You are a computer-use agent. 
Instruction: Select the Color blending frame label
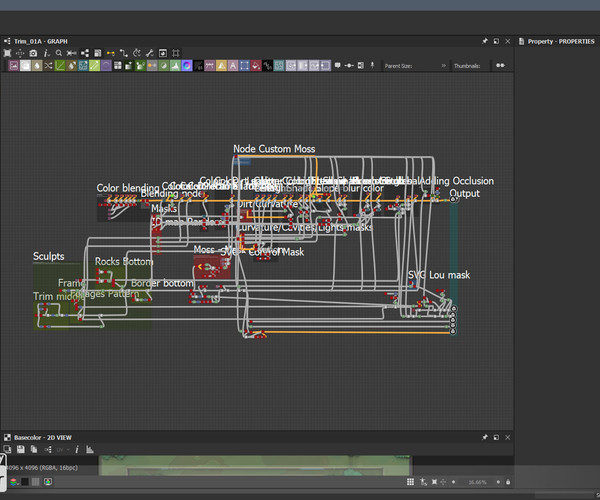point(127,188)
